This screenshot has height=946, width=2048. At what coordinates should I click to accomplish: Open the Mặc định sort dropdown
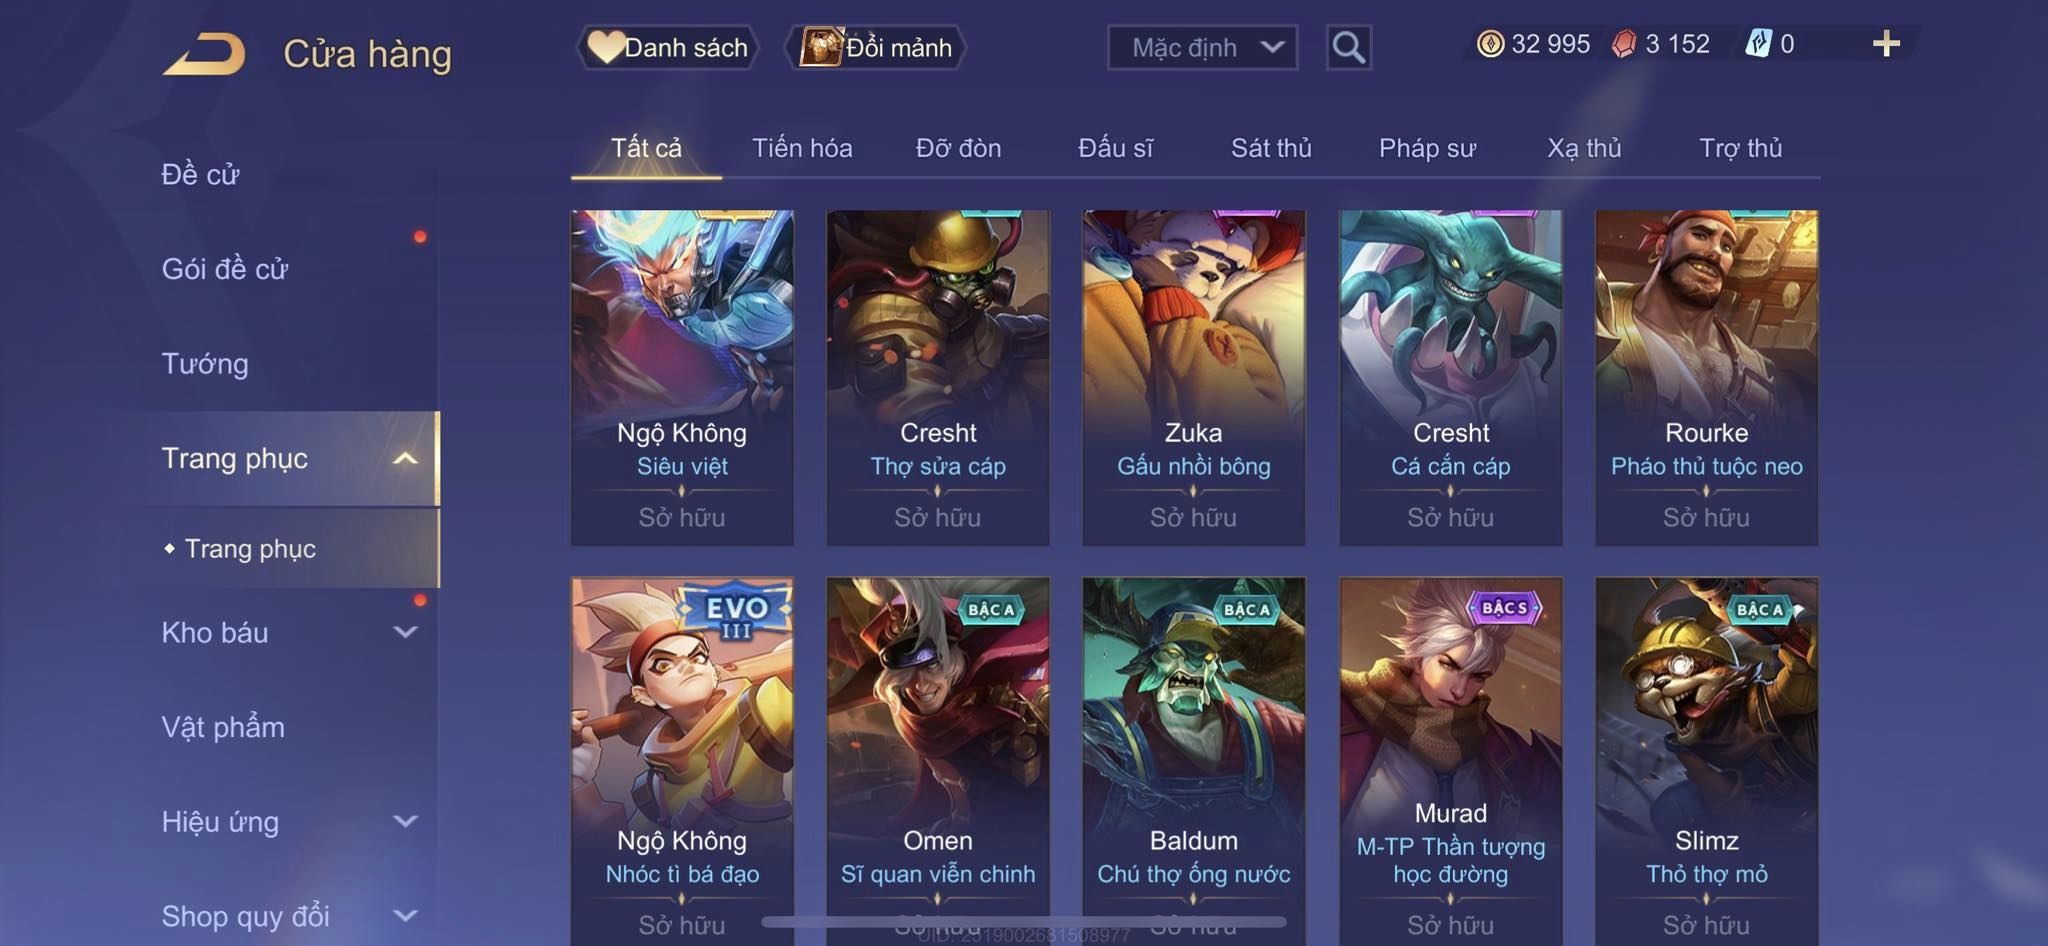coord(1202,47)
